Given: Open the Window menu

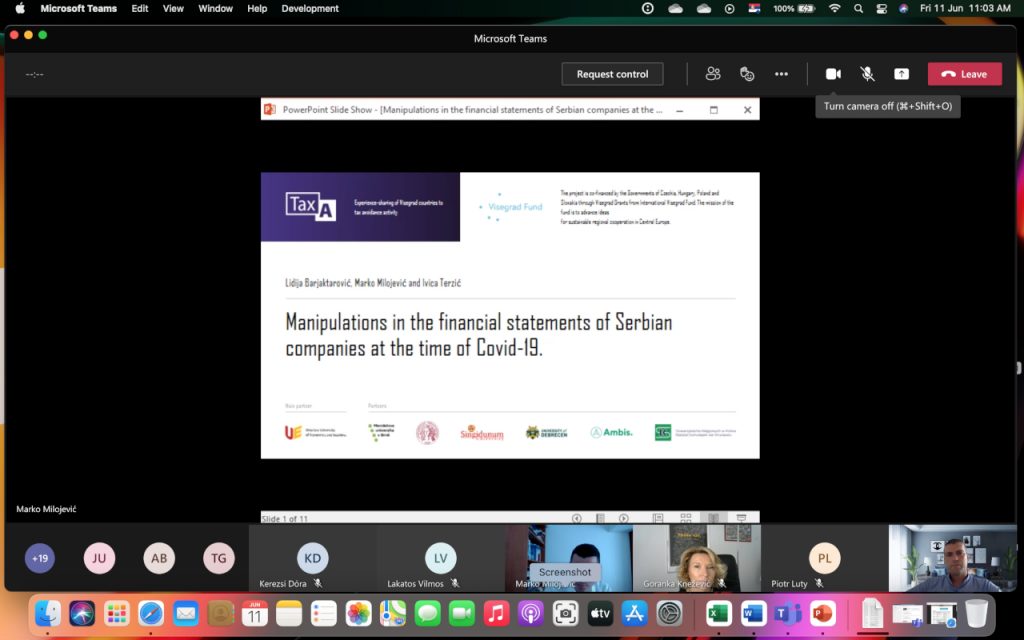Looking at the screenshot, I should tap(215, 8).
